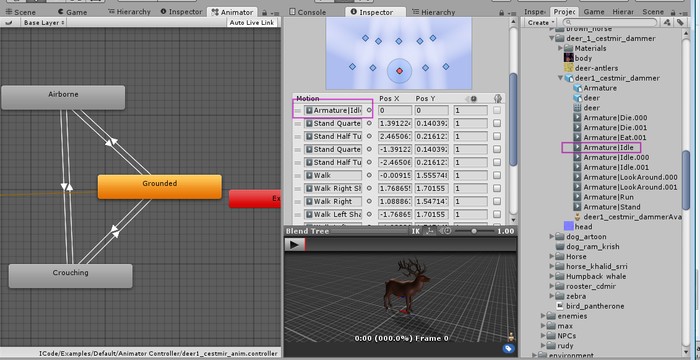
Task: Click object picker circle beside Walk Right motion
Action: click(369, 201)
